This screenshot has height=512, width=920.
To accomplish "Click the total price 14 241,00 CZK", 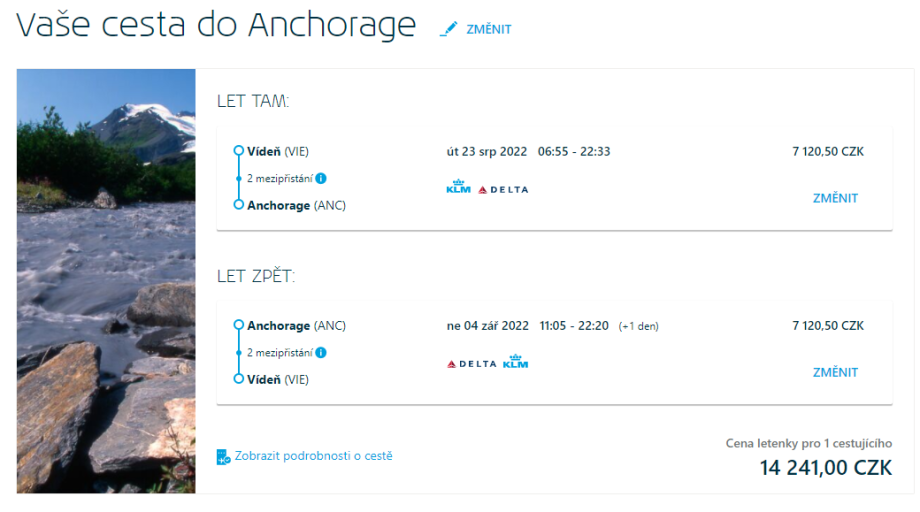I will tap(825, 467).
